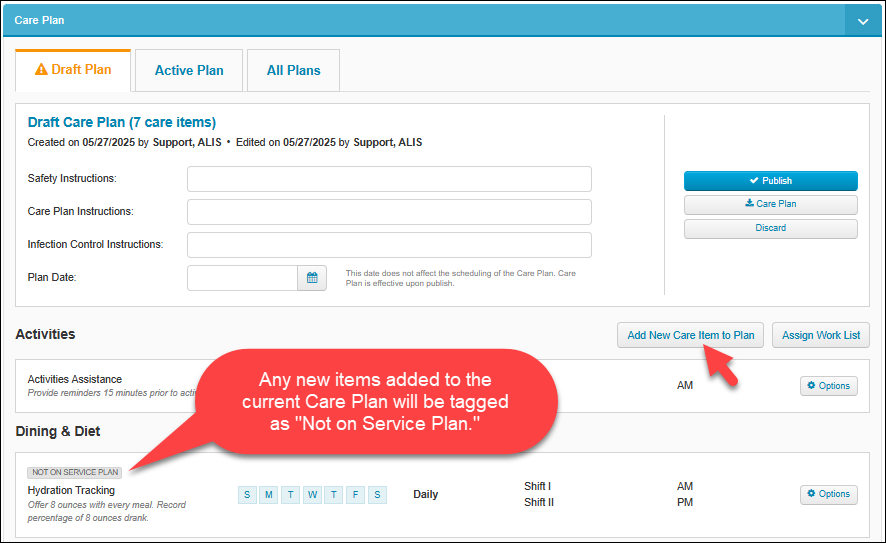Open the Draft Care Plan (7 care items) heading
This screenshot has height=543, width=886.
point(121,122)
